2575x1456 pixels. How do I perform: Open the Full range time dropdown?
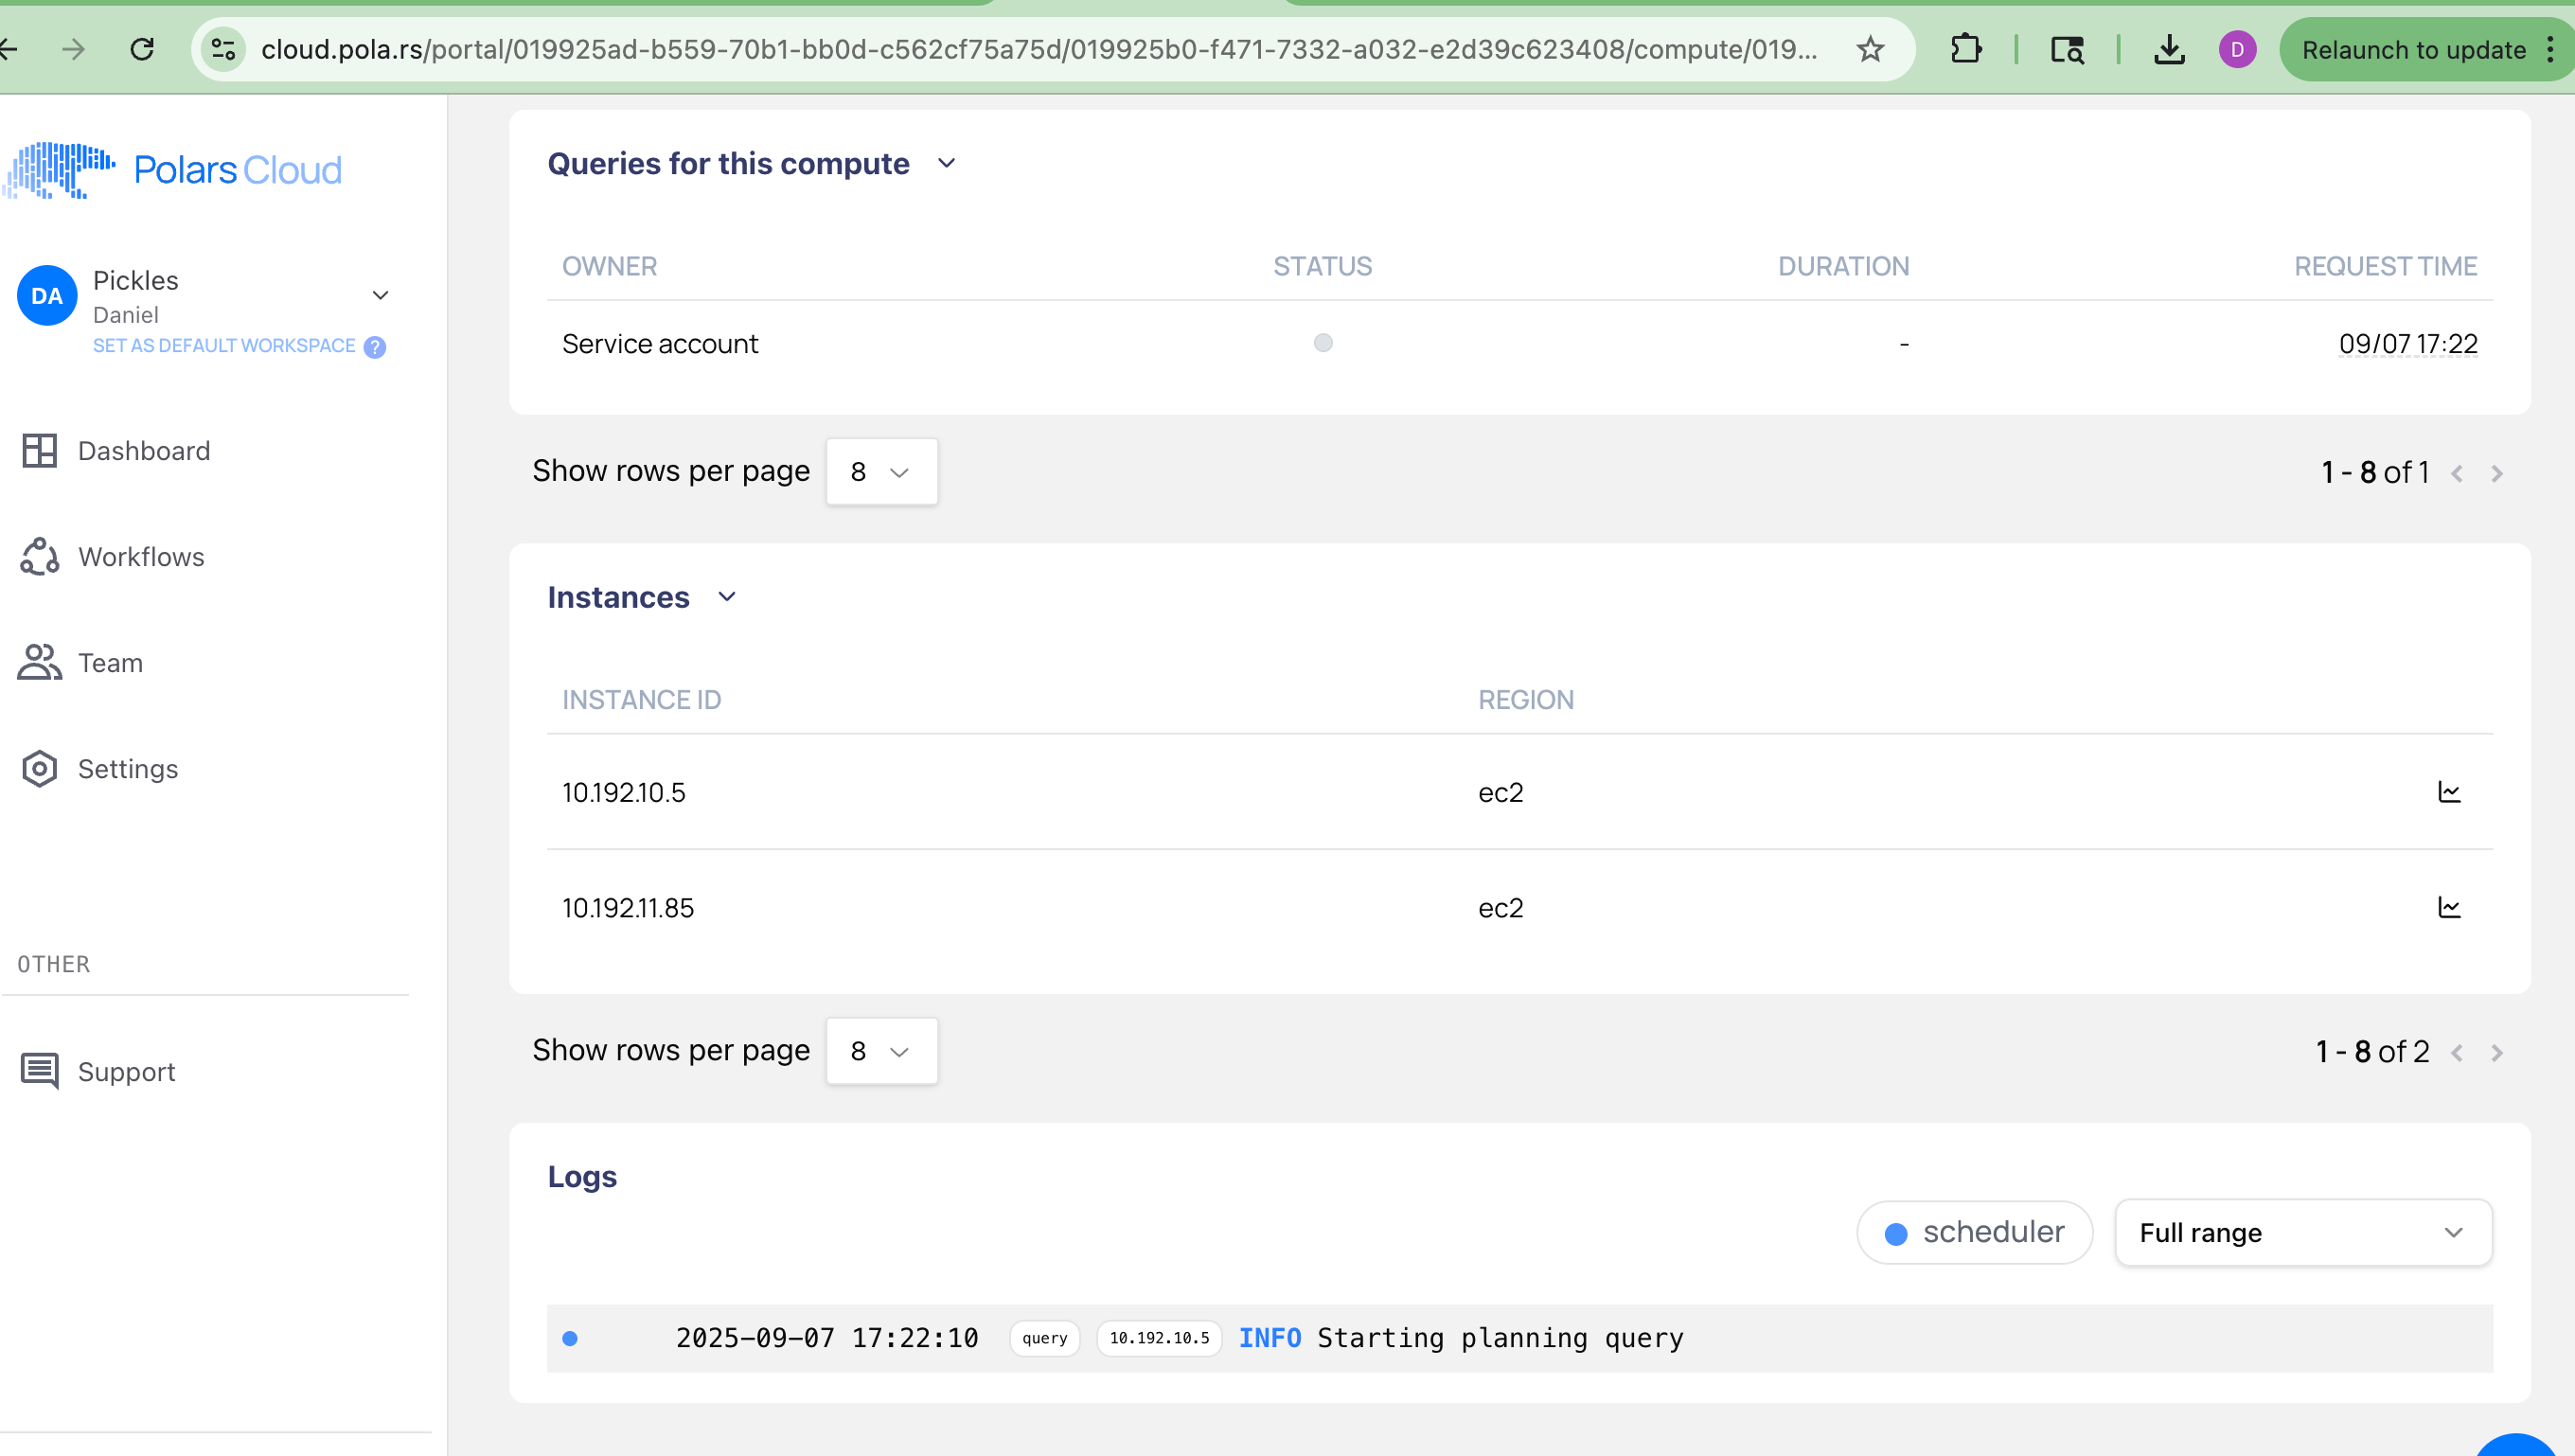(2302, 1232)
